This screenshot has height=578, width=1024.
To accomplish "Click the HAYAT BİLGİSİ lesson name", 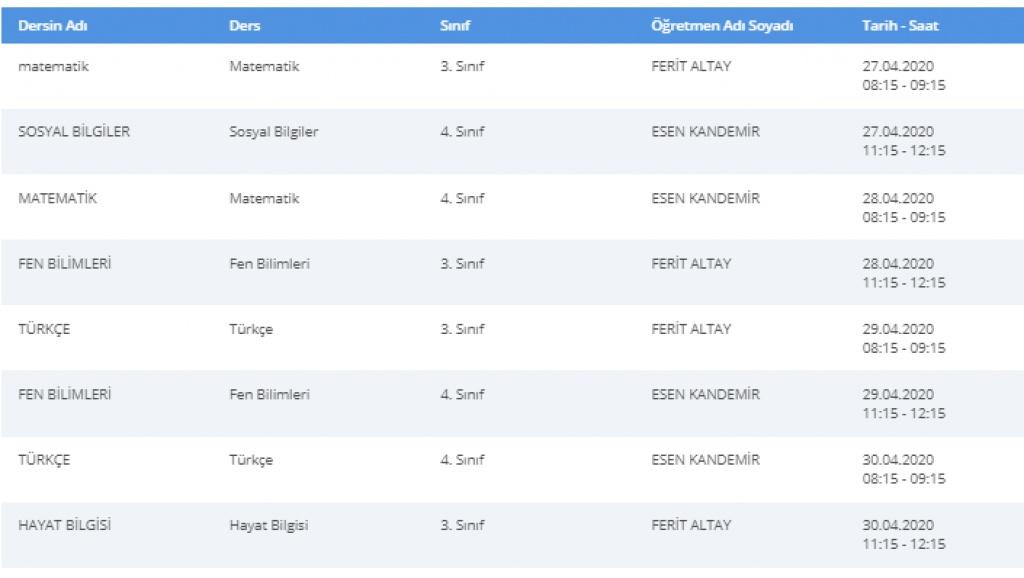I will point(65,525).
